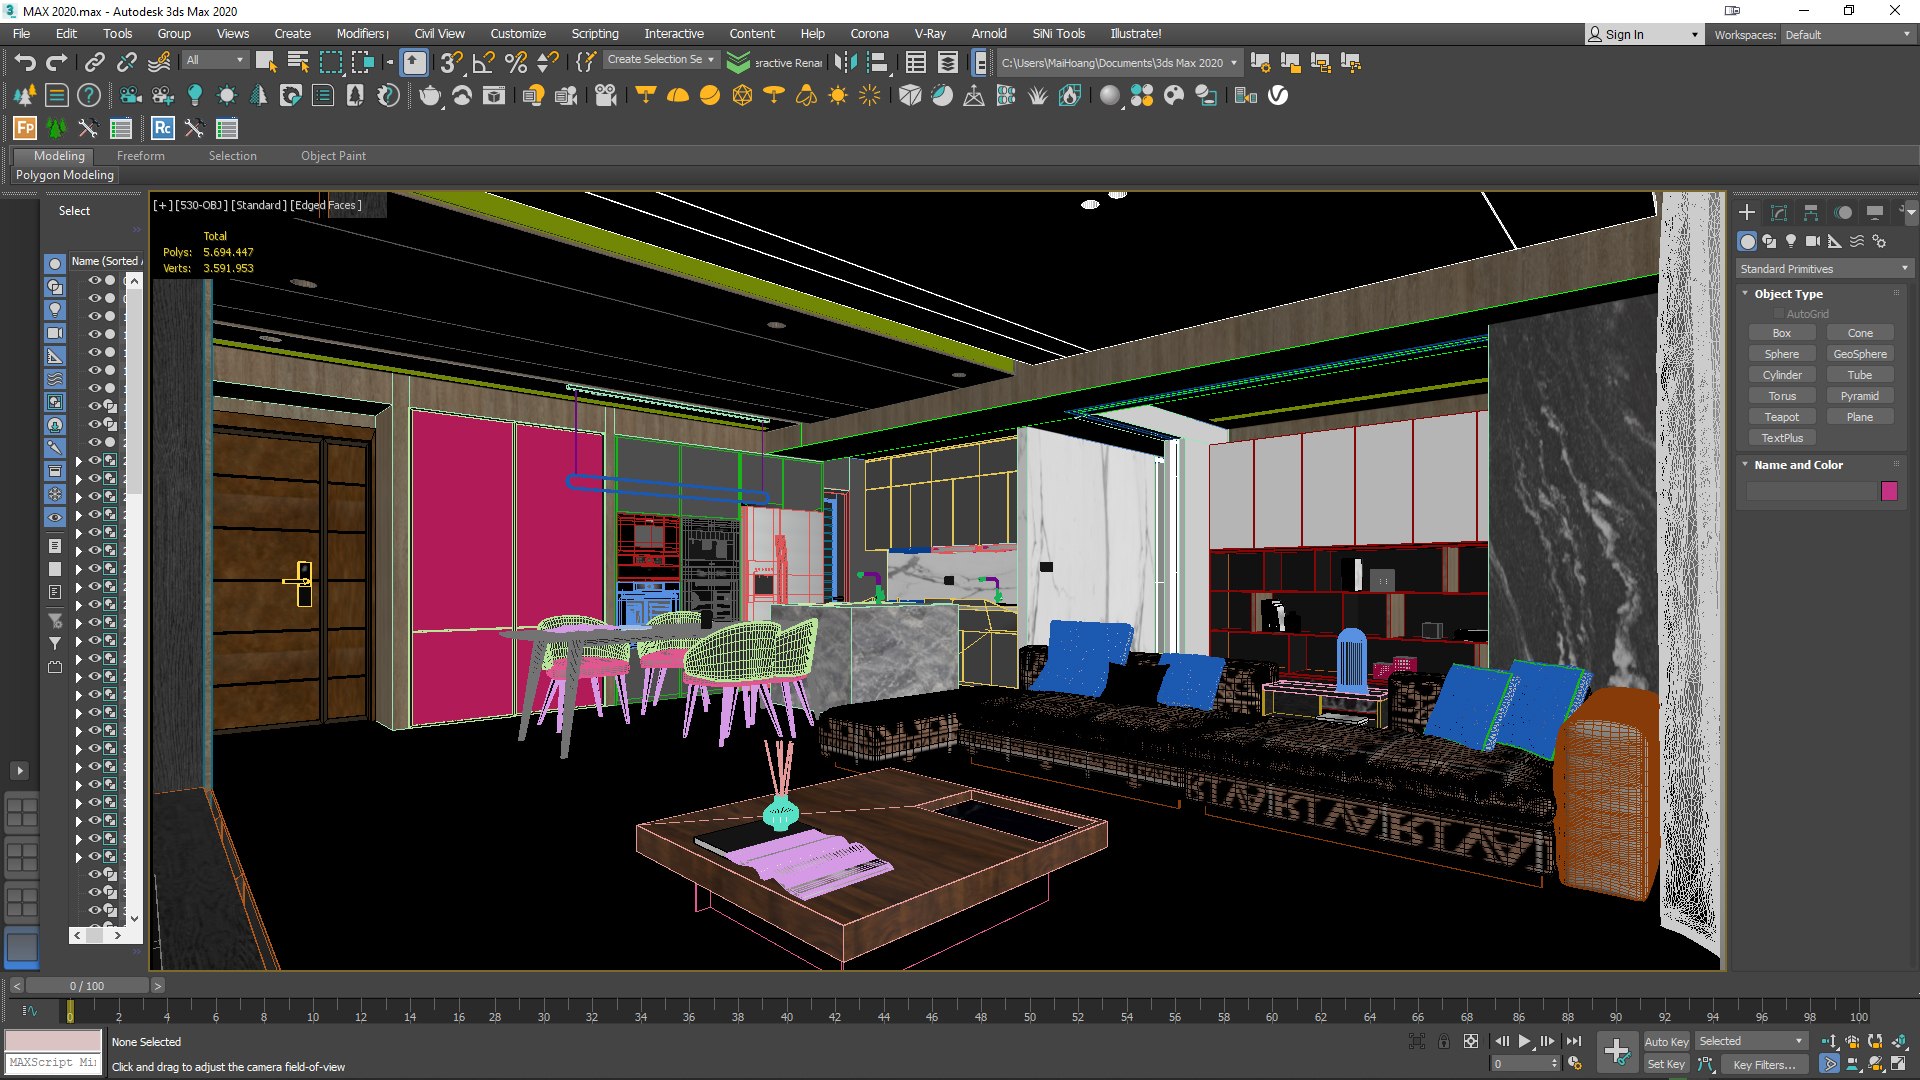
Task: Open the Modify tab in command panel
Action: point(1779,212)
